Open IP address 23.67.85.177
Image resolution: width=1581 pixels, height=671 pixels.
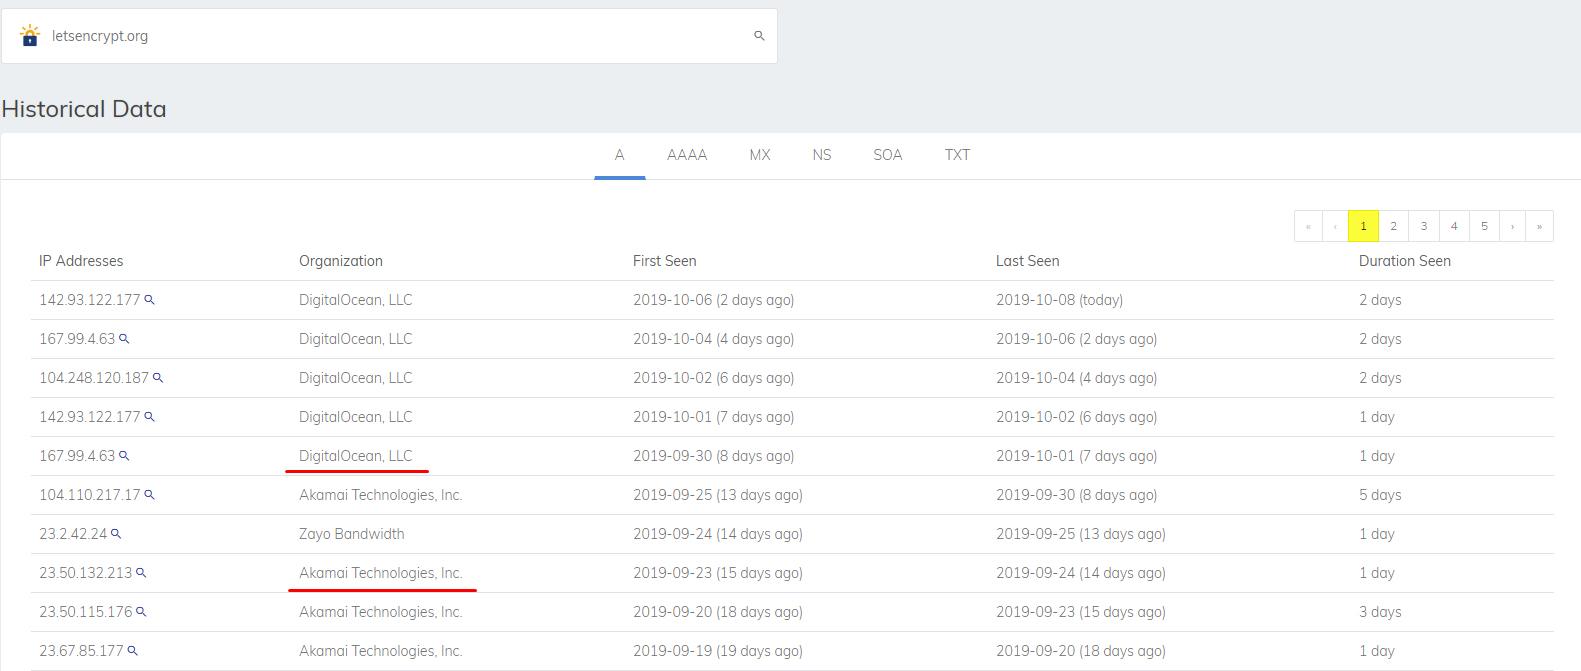(x=81, y=651)
